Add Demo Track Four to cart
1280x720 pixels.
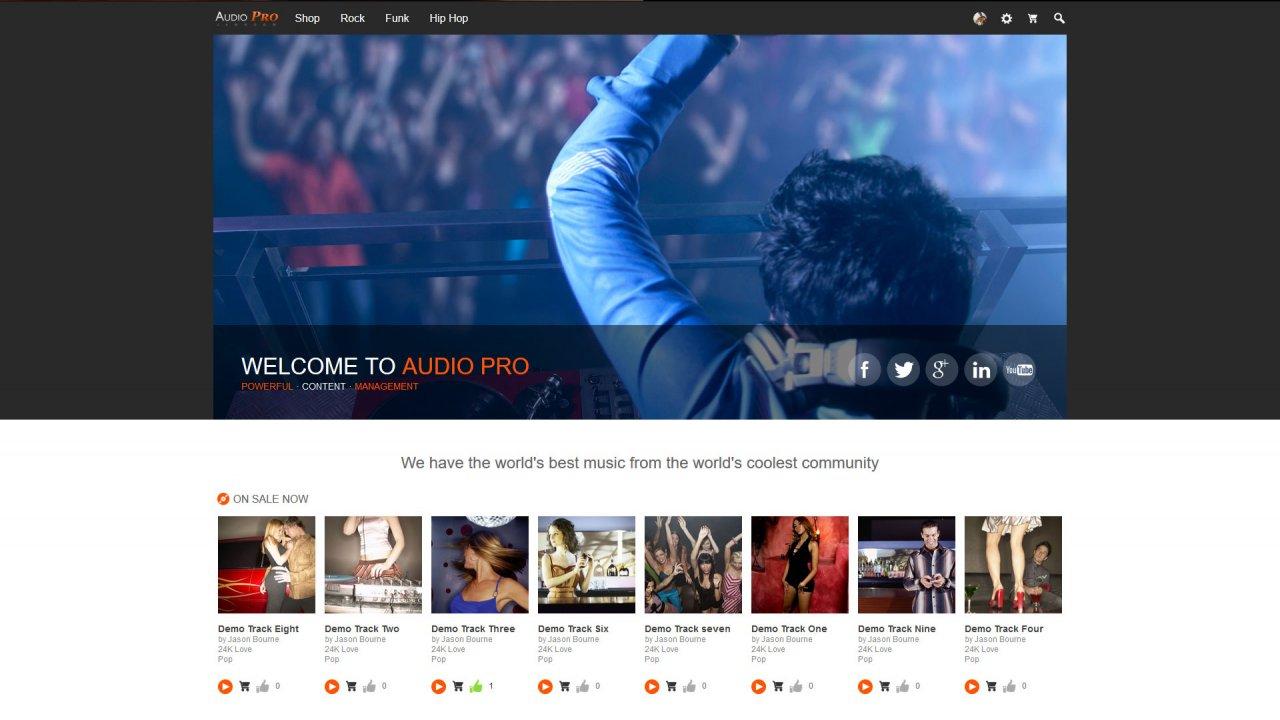[991, 686]
